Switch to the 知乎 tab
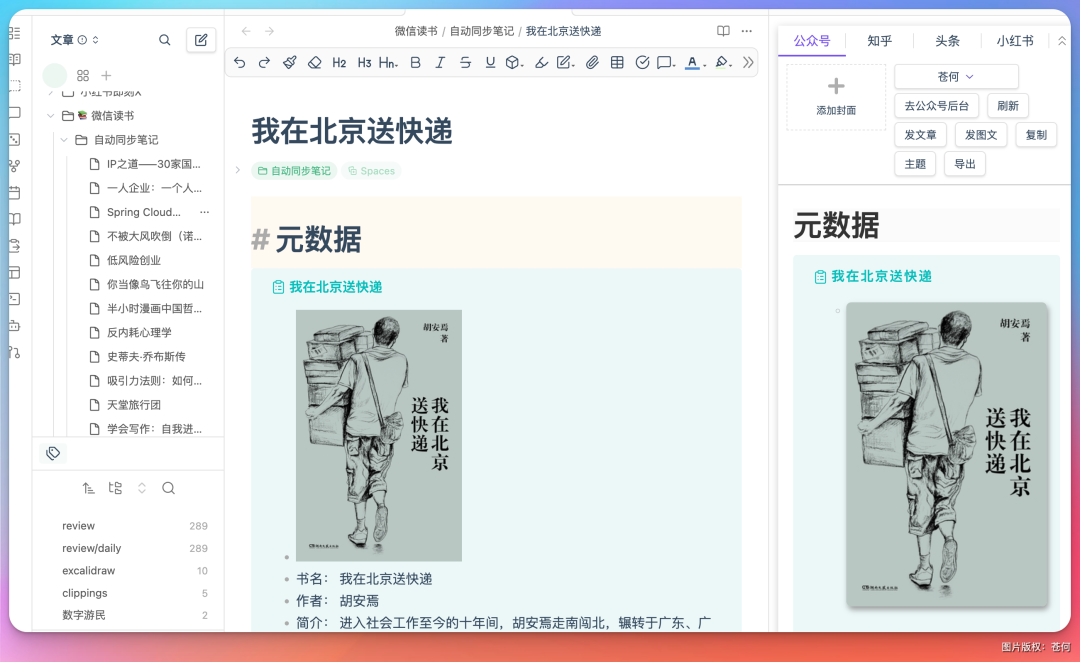Viewport: 1080px width, 662px height. (879, 41)
